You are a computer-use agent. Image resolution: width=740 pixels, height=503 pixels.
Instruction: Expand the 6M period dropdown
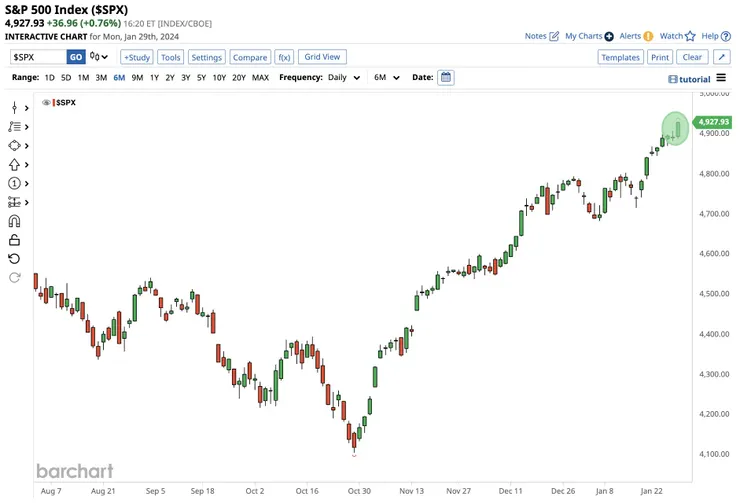click(387, 77)
